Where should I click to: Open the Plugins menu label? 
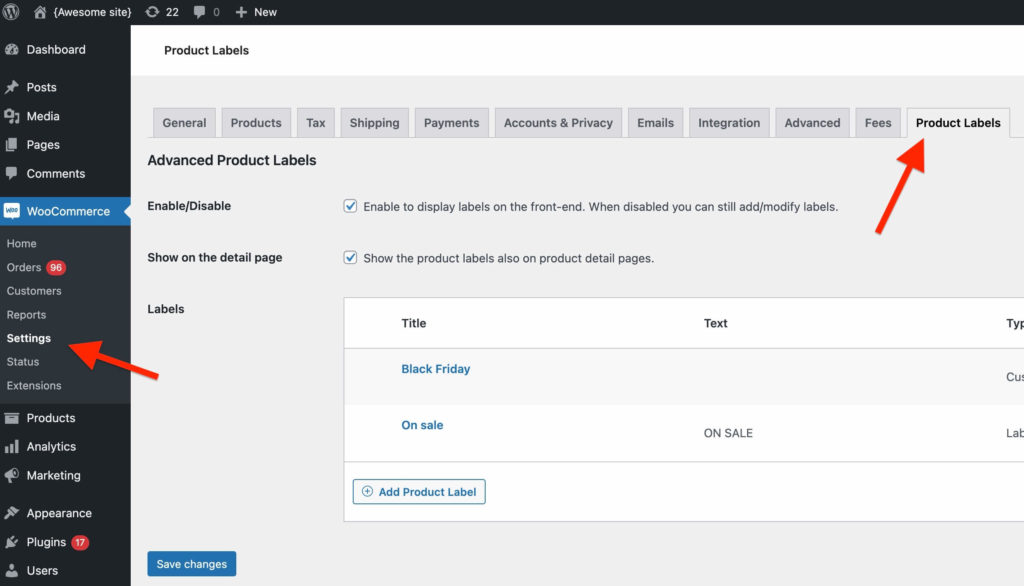point(46,542)
